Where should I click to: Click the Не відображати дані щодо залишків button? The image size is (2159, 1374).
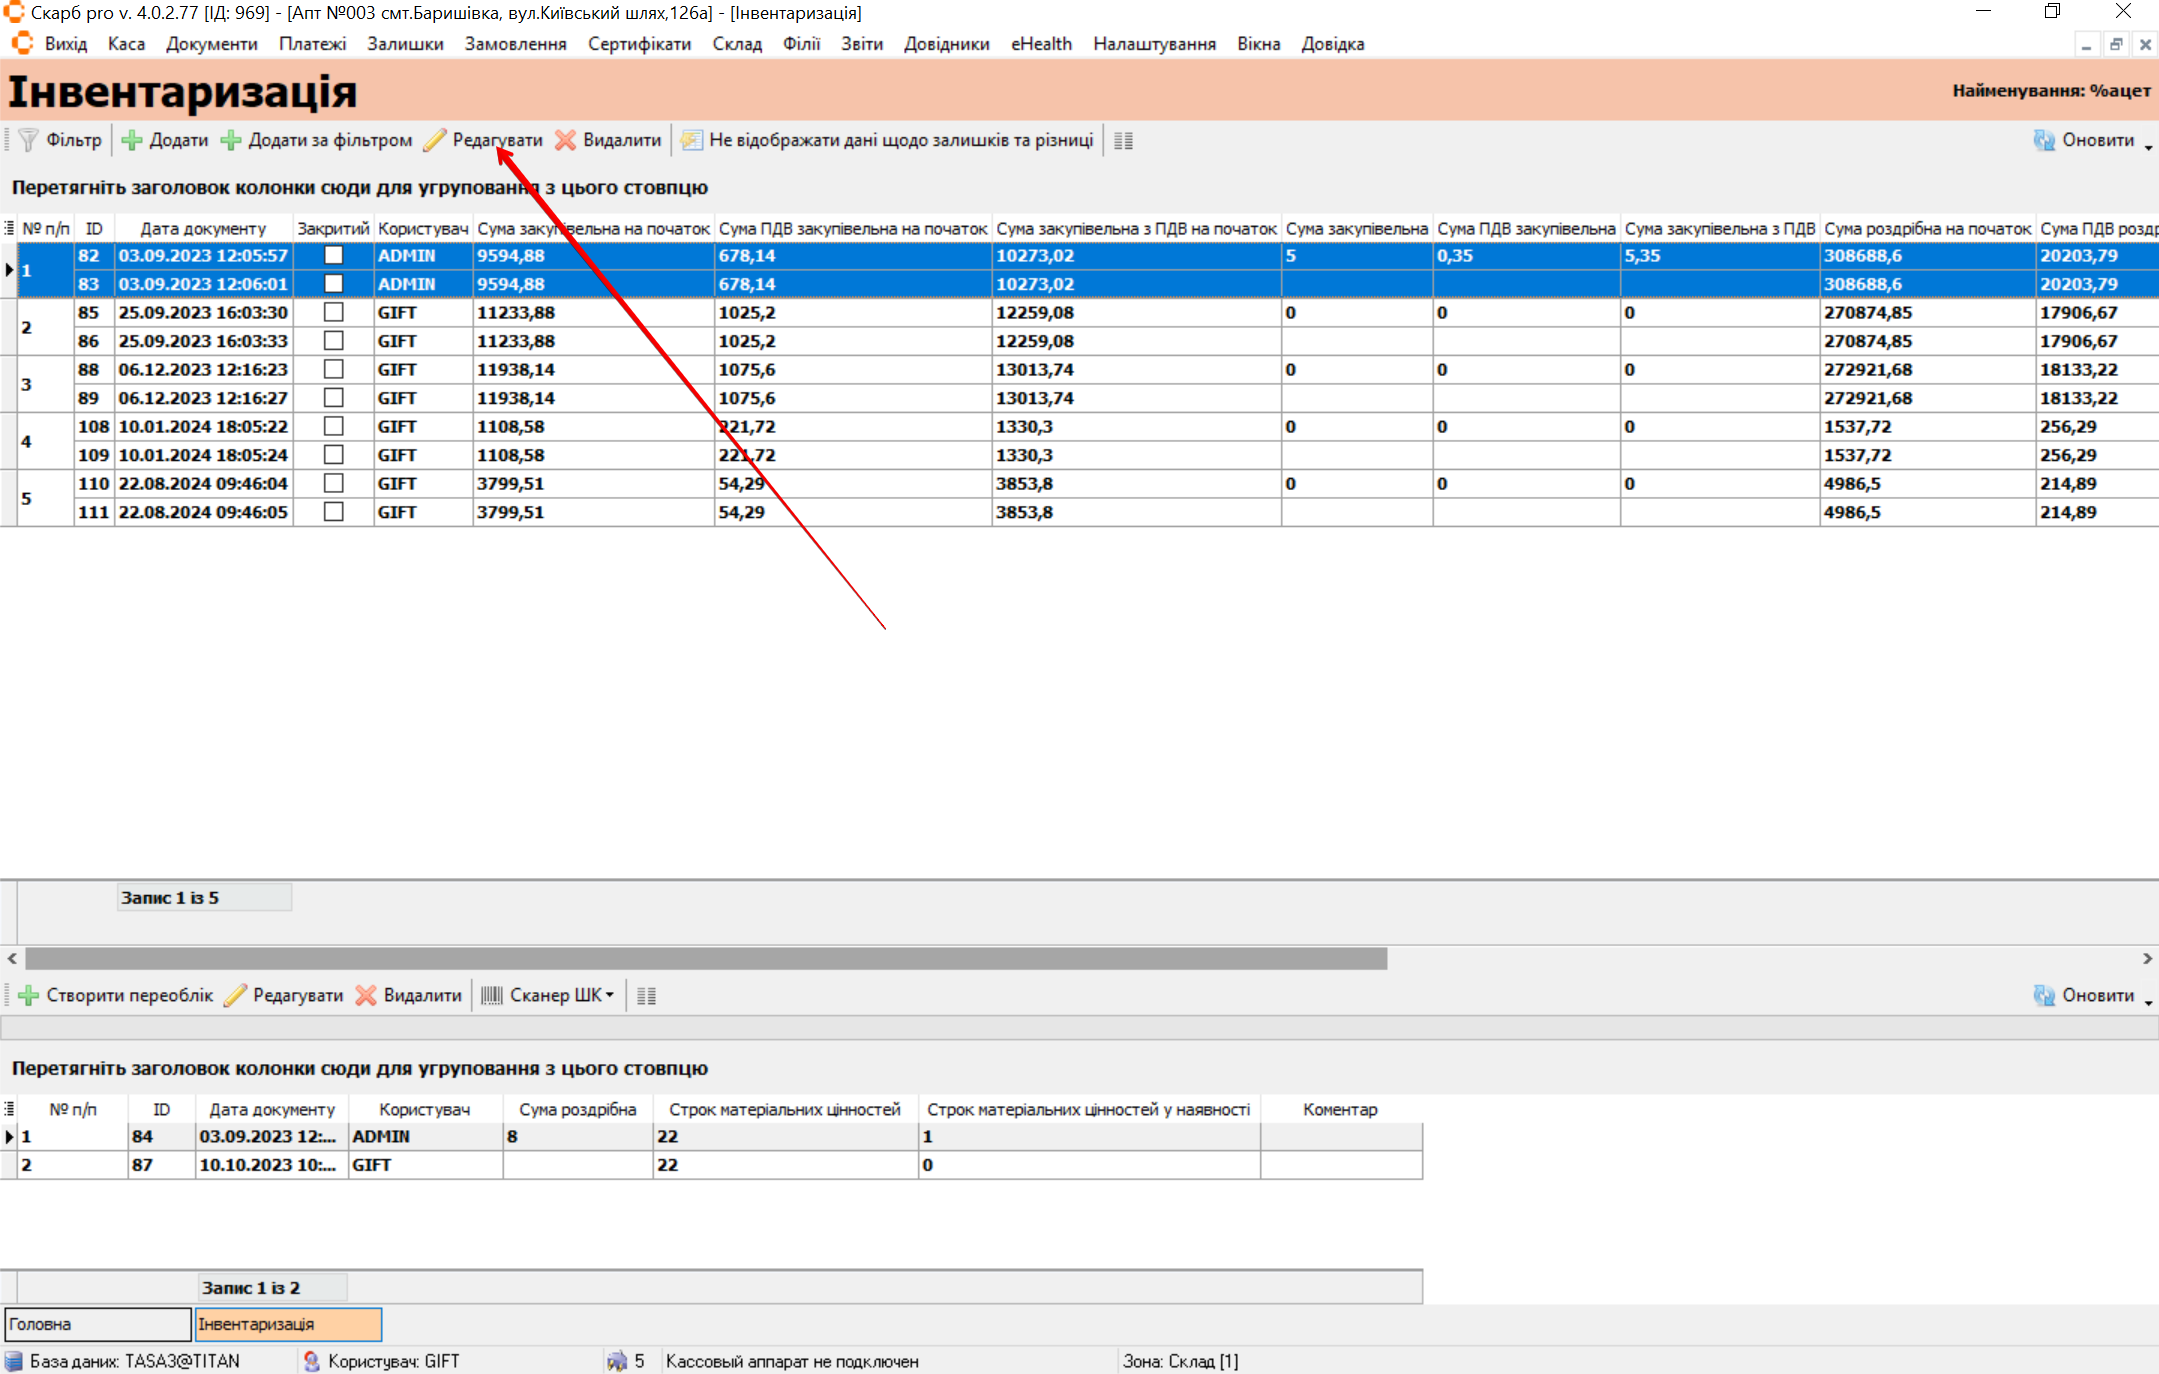(x=888, y=140)
